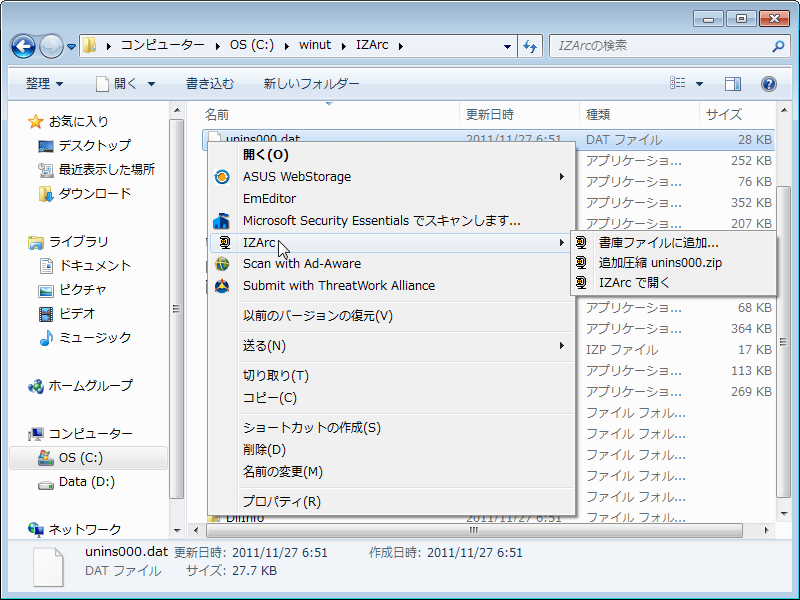The height and width of the screenshot is (600, 800).
Task: Open Help with the question mark icon
Action: click(x=768, y=84)
